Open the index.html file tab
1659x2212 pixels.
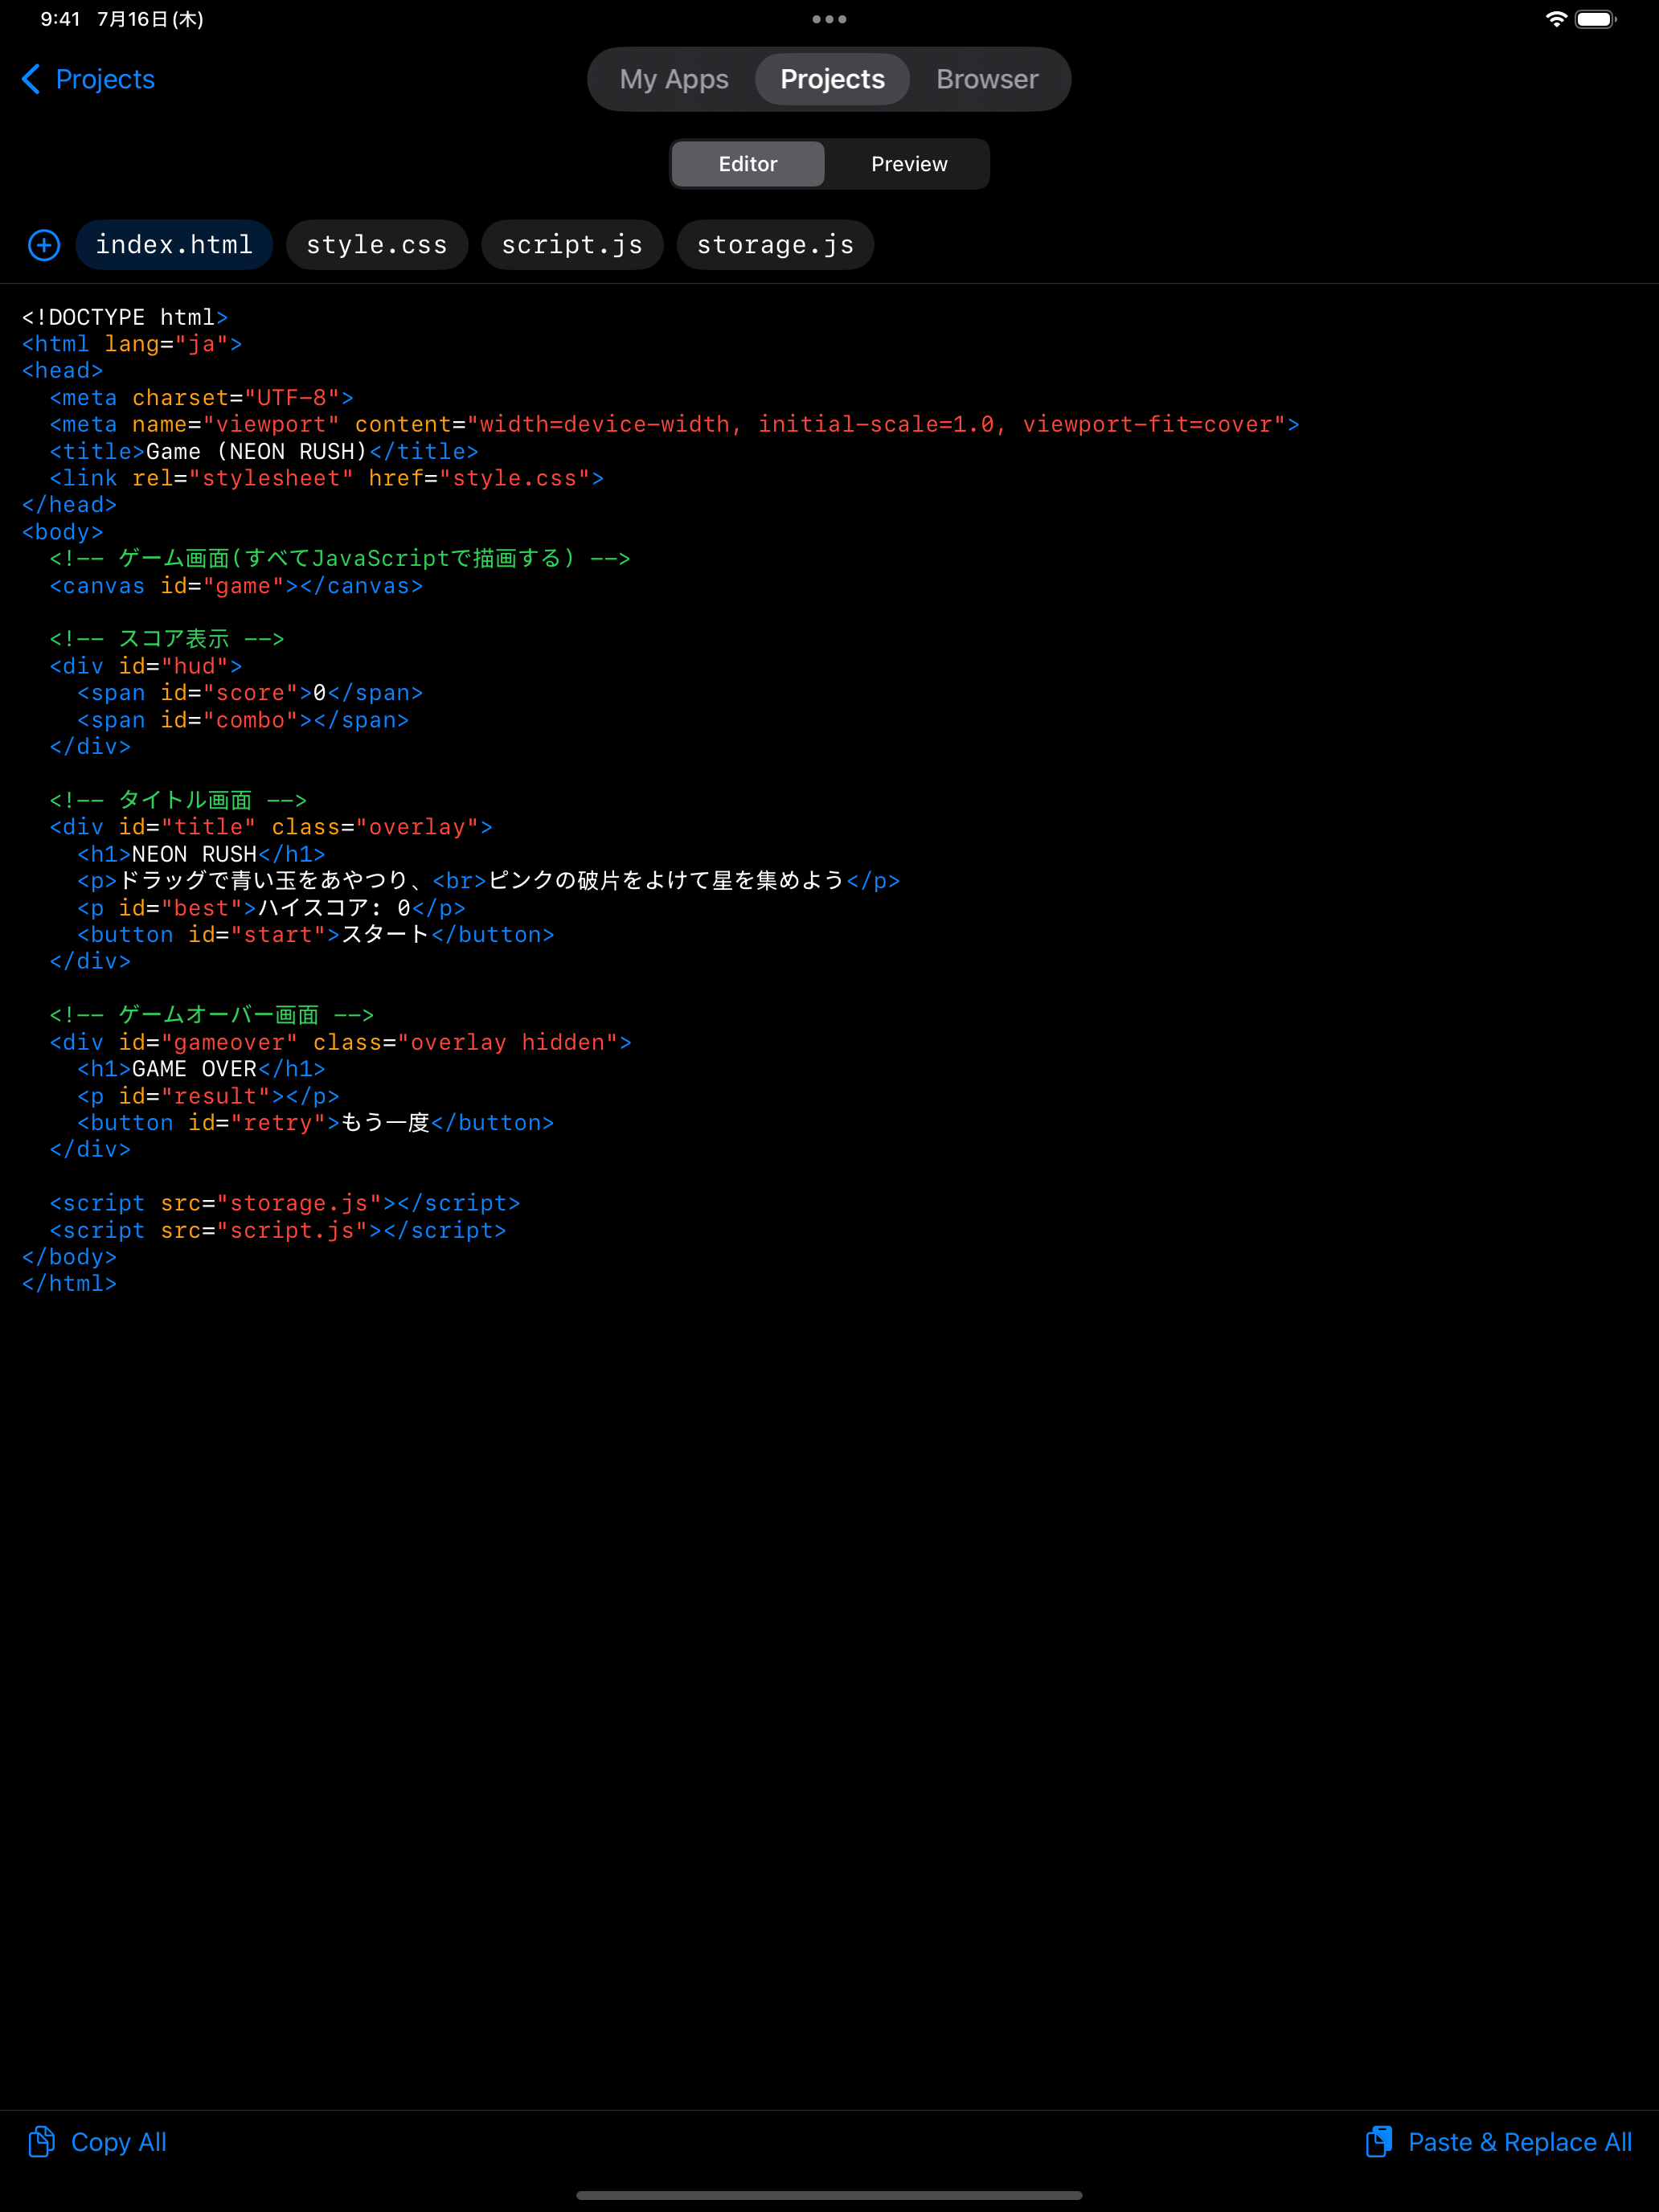coord(174,245)
